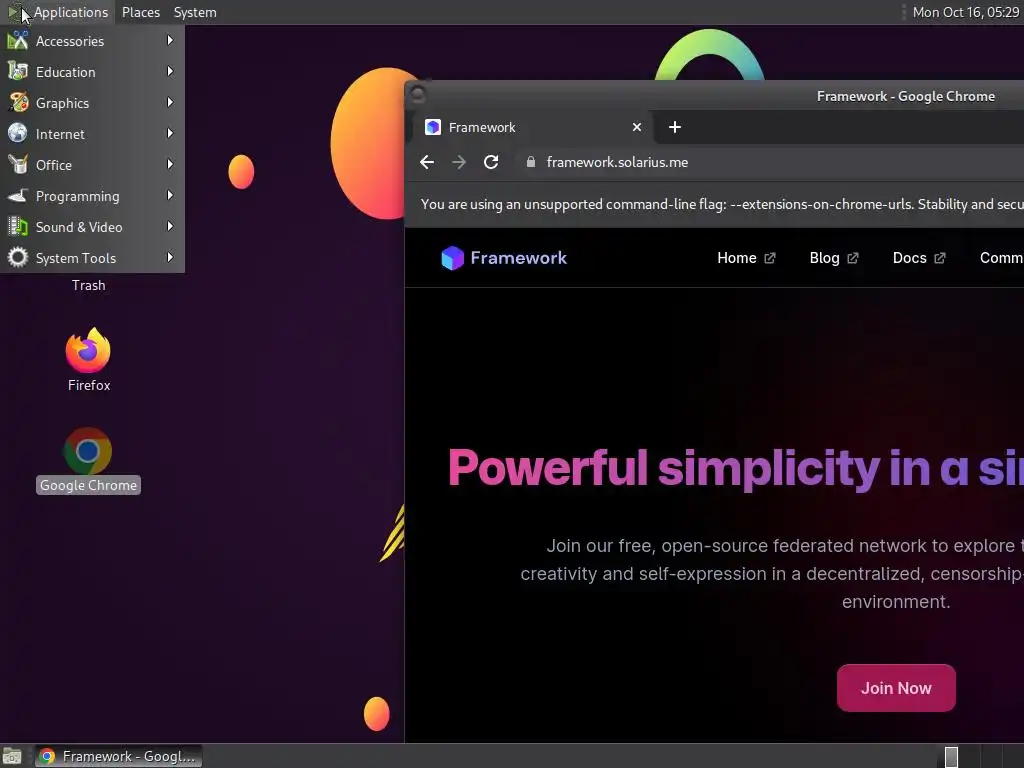Click the Framework tab favicon

point(433,127)
